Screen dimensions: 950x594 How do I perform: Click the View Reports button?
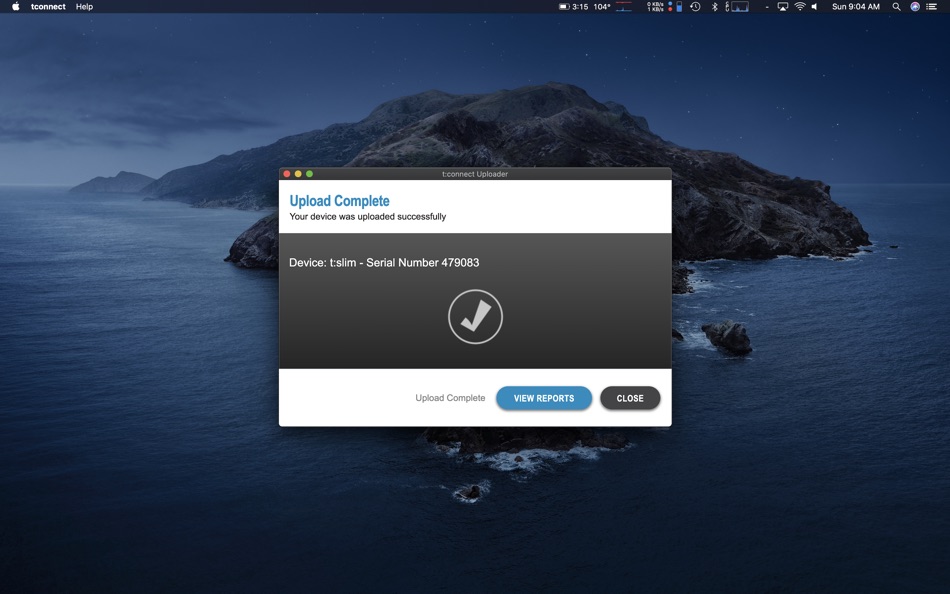click(543, 398)
